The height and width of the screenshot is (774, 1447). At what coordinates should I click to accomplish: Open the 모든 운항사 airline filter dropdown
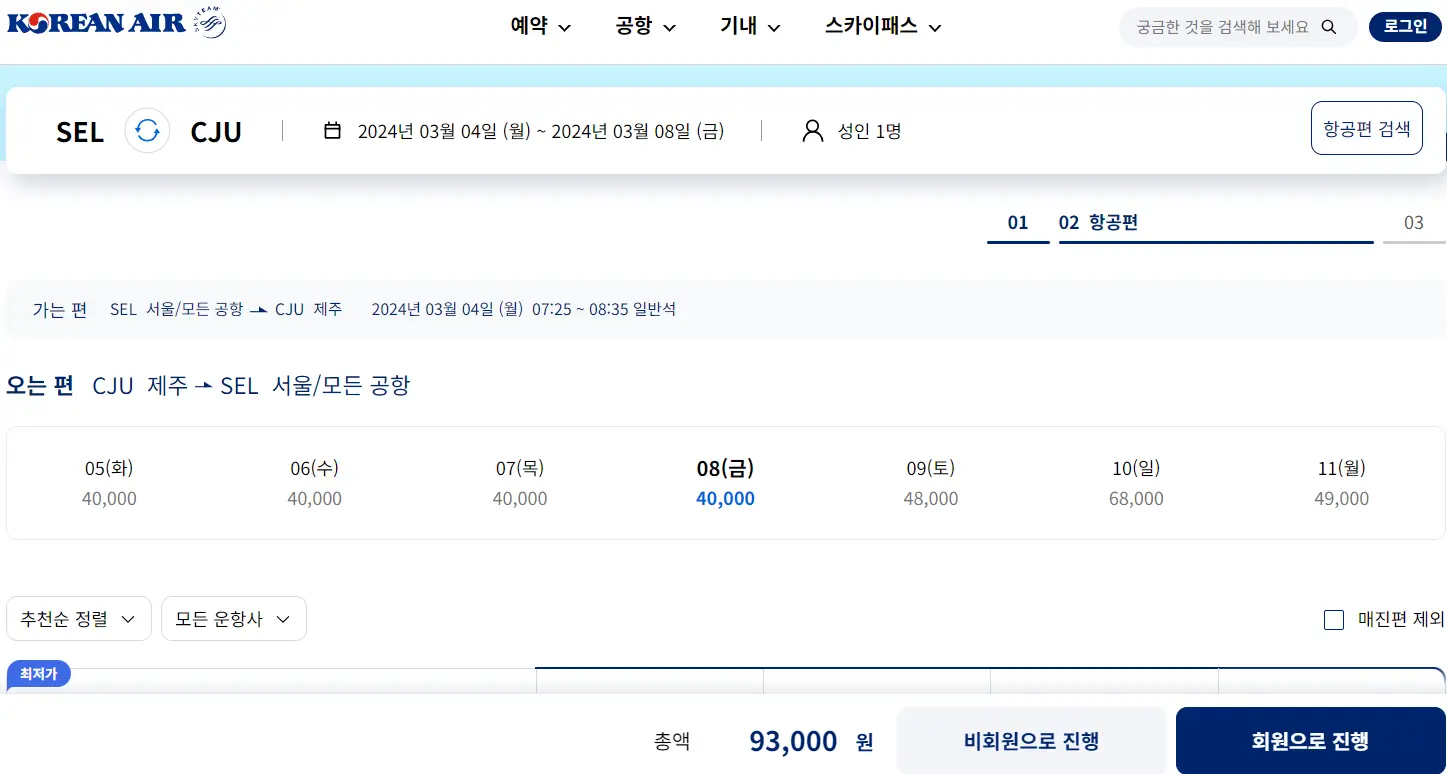(233, 618)
